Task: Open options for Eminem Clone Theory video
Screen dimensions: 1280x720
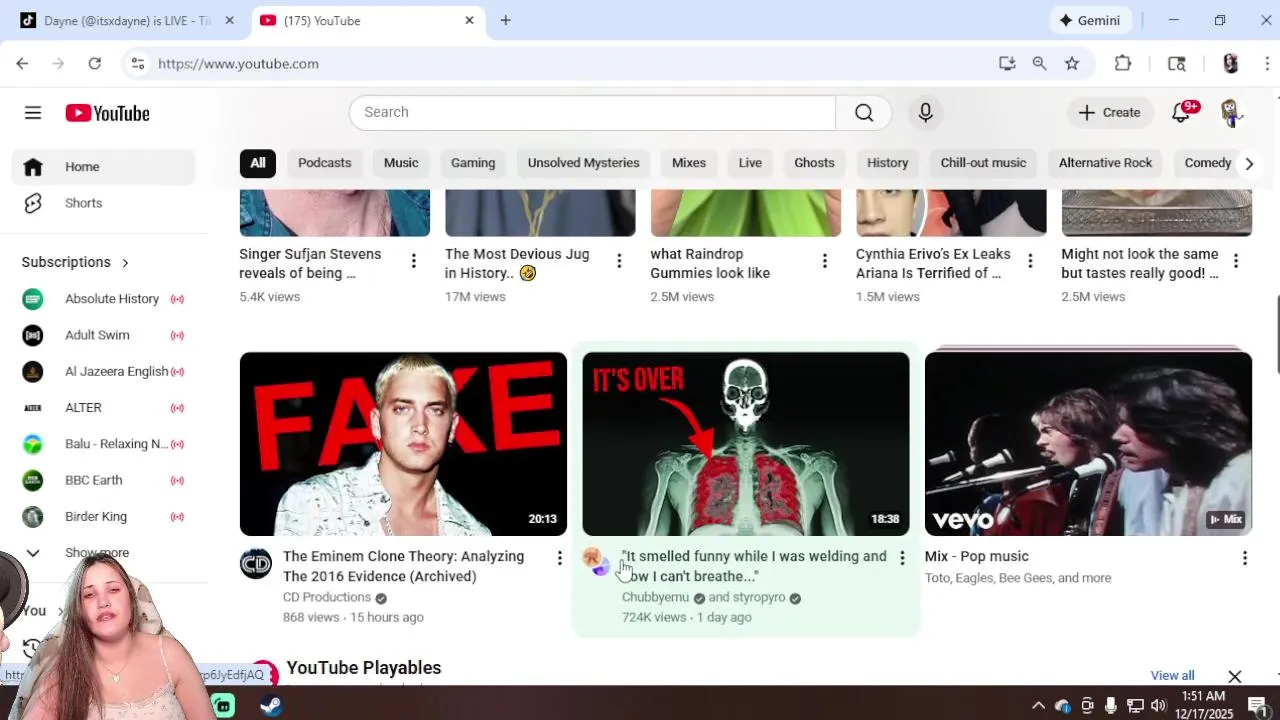Action: click(560, 558)
